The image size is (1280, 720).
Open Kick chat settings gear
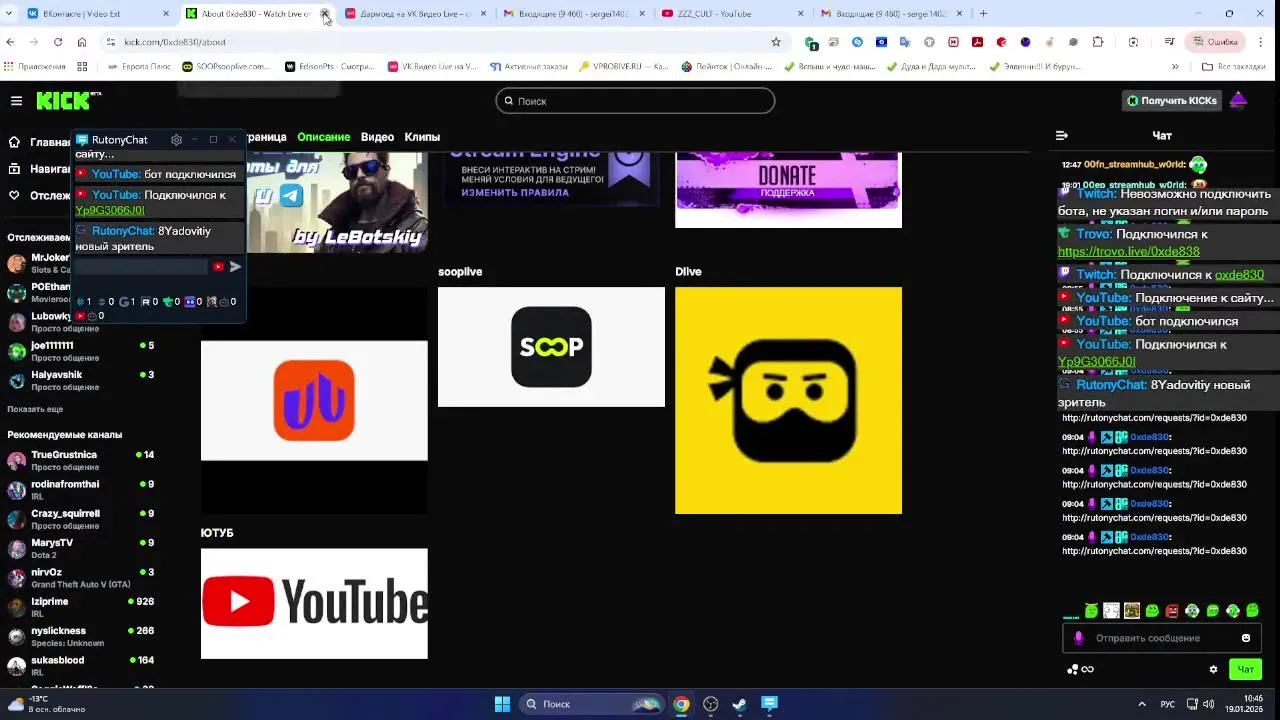pos(1213,670)
